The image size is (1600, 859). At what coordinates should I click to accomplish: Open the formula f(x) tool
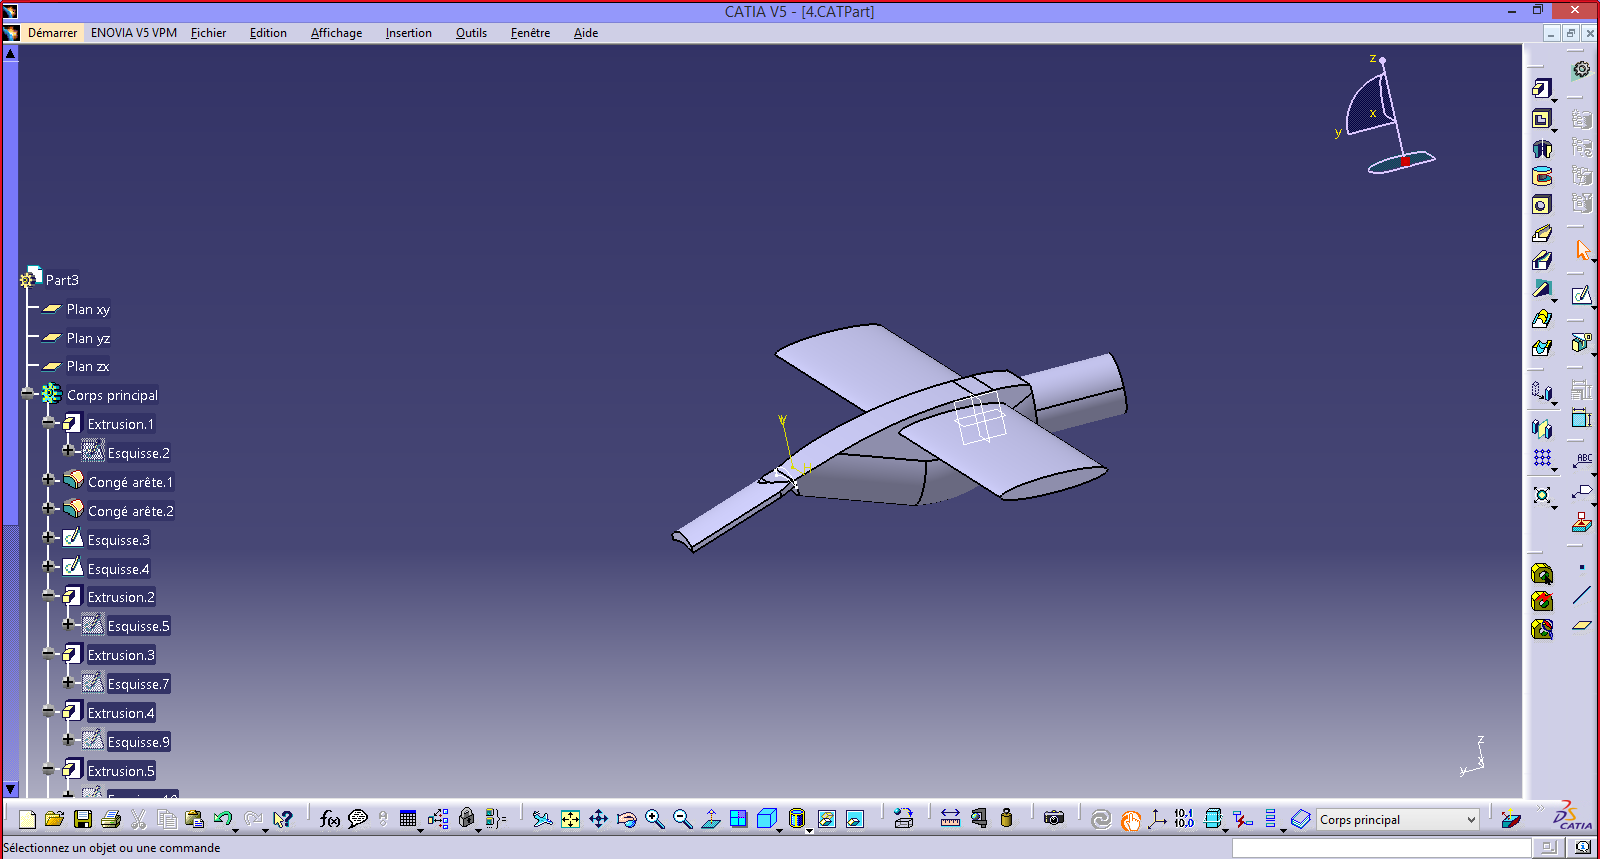[329, 819]
